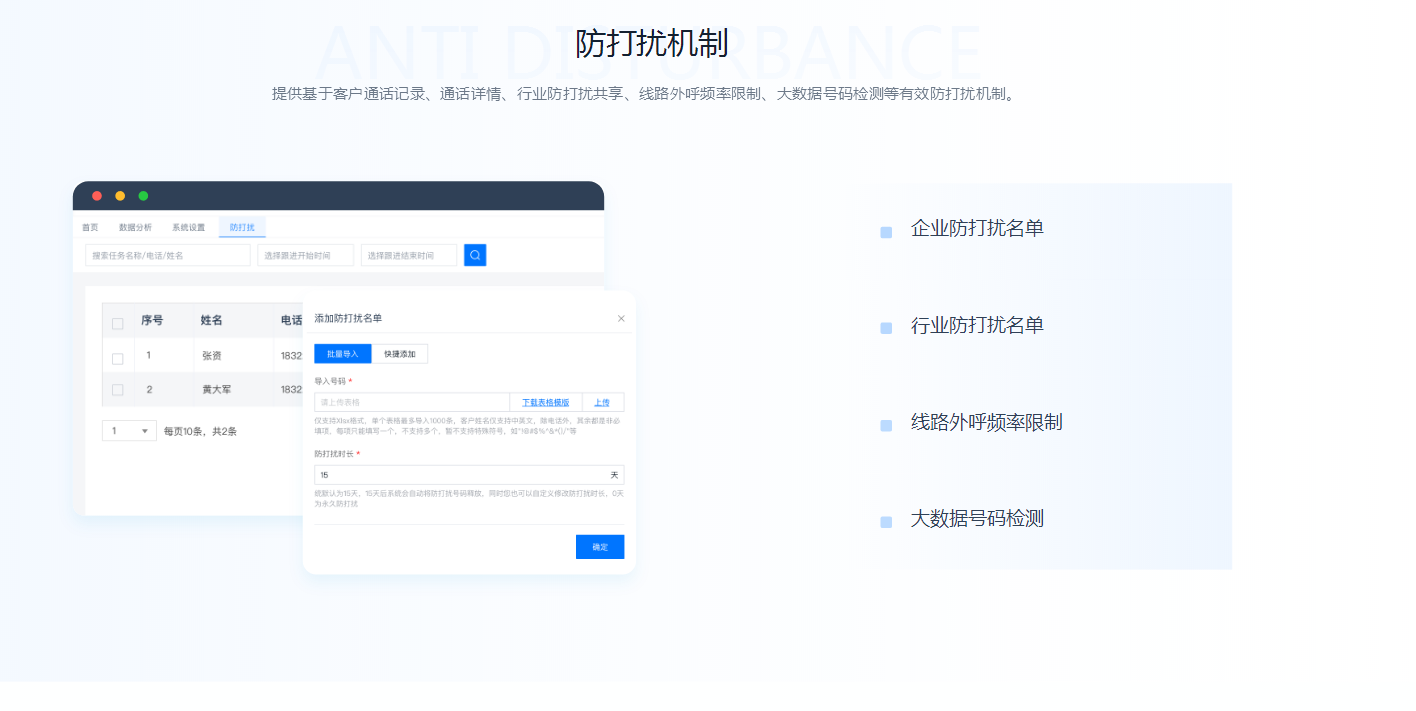Click the blue search magnifier icon
This screenshot has width=1416, height=711.
(475, 255)
